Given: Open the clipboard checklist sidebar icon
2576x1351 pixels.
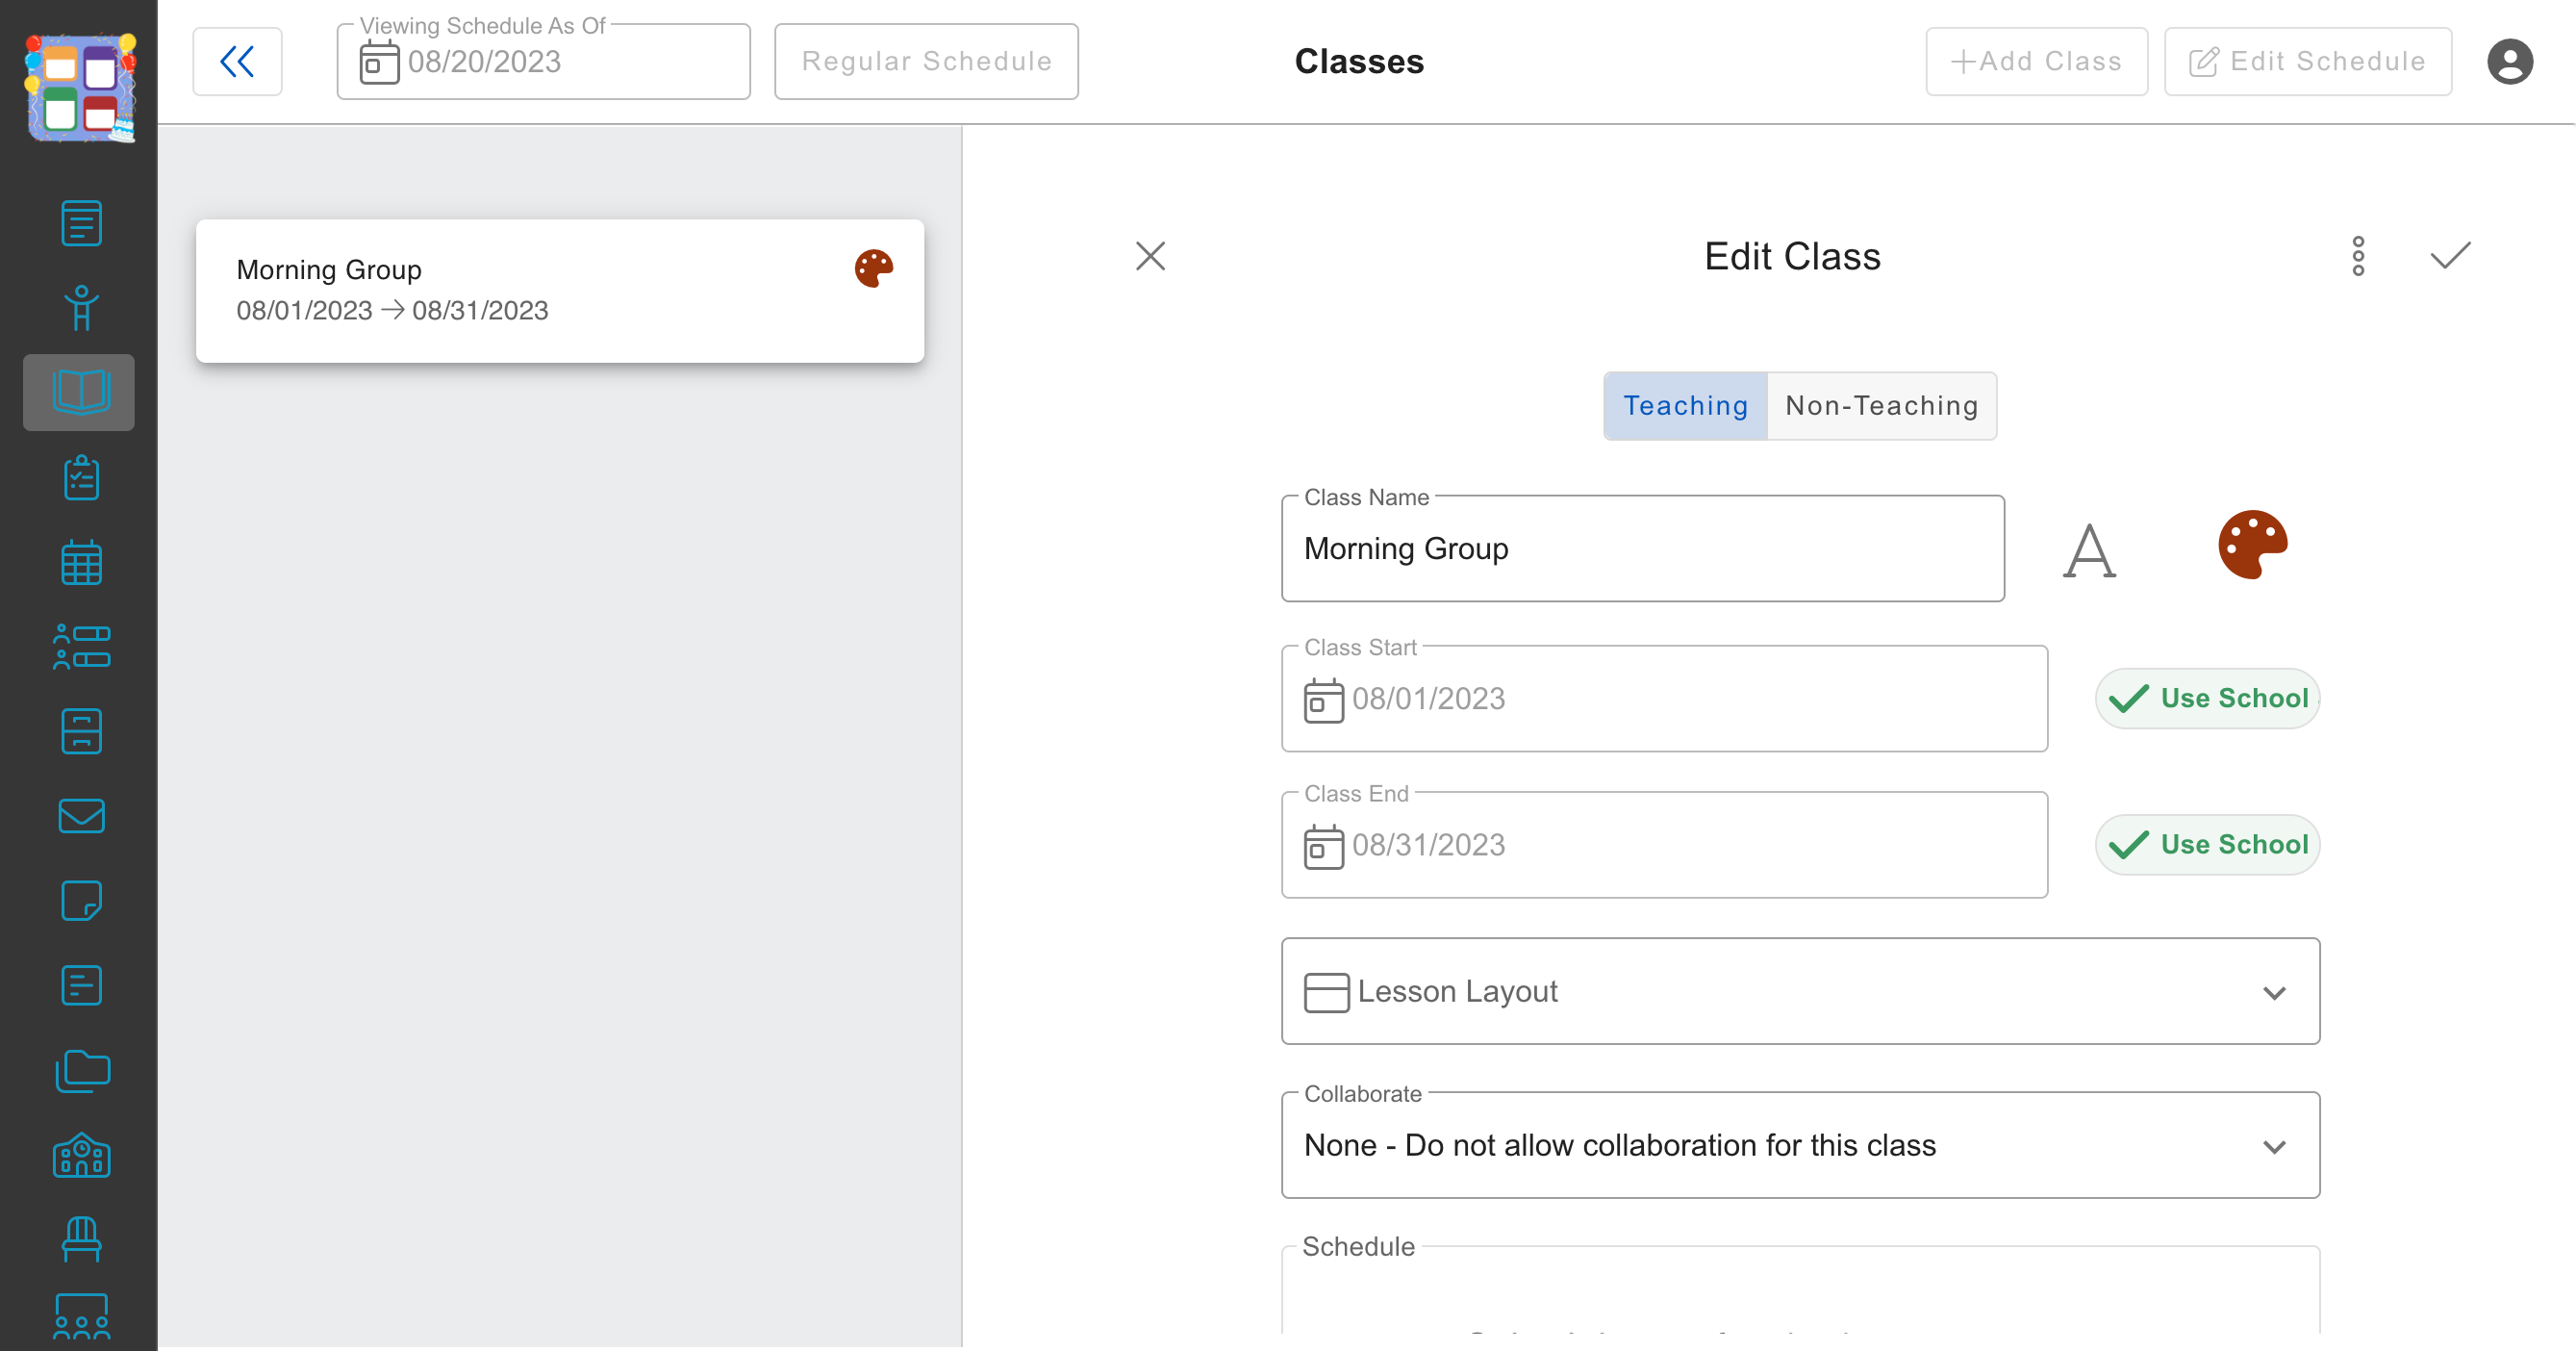Looking at the screenshot, I should (81, 478).
